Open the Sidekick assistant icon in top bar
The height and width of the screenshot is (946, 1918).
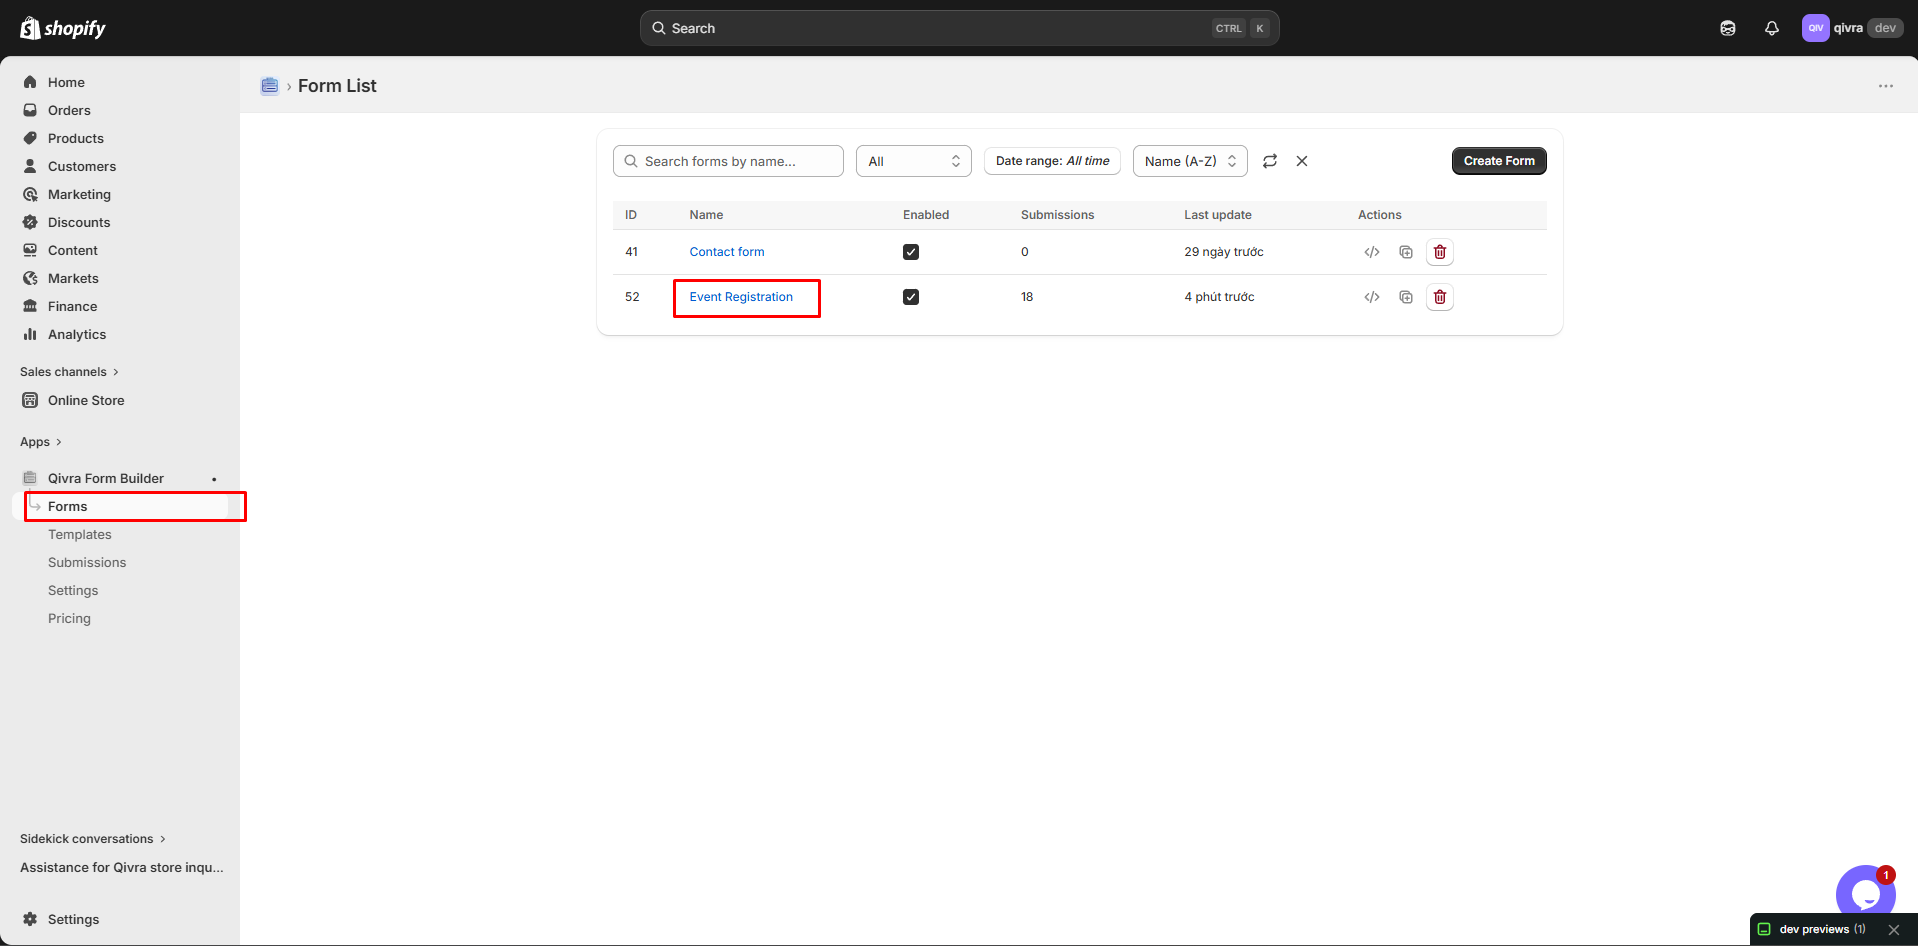coord(1728,28)
